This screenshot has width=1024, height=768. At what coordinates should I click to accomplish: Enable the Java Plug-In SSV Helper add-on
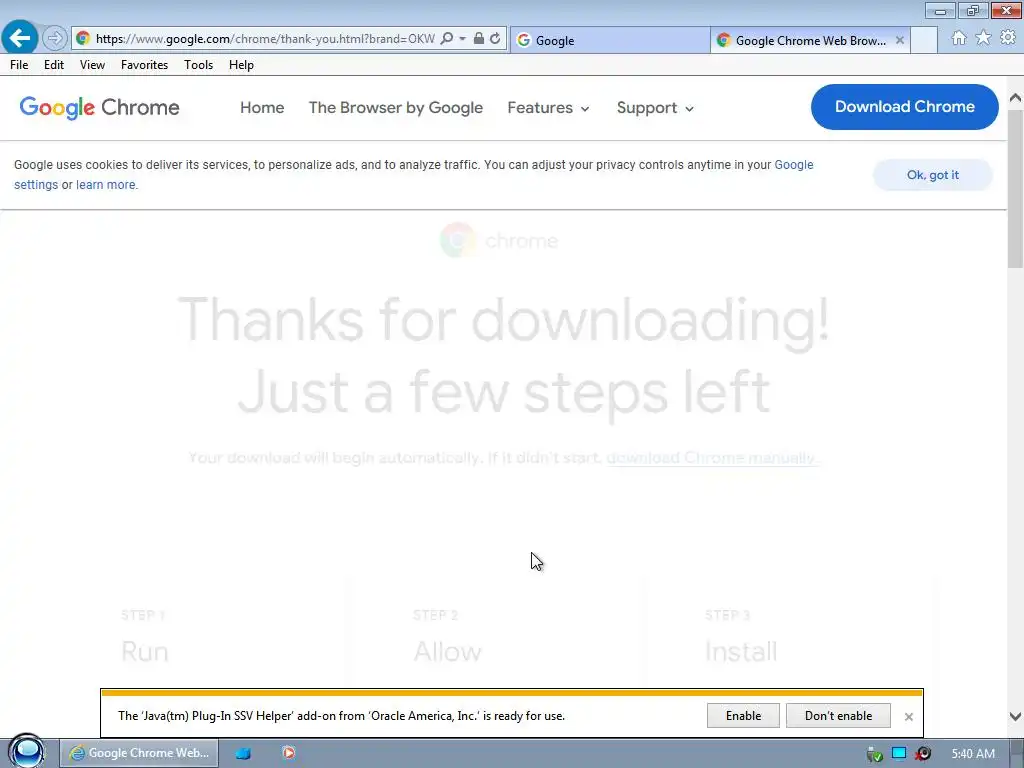pyautogui.click(x=743, y=716)
